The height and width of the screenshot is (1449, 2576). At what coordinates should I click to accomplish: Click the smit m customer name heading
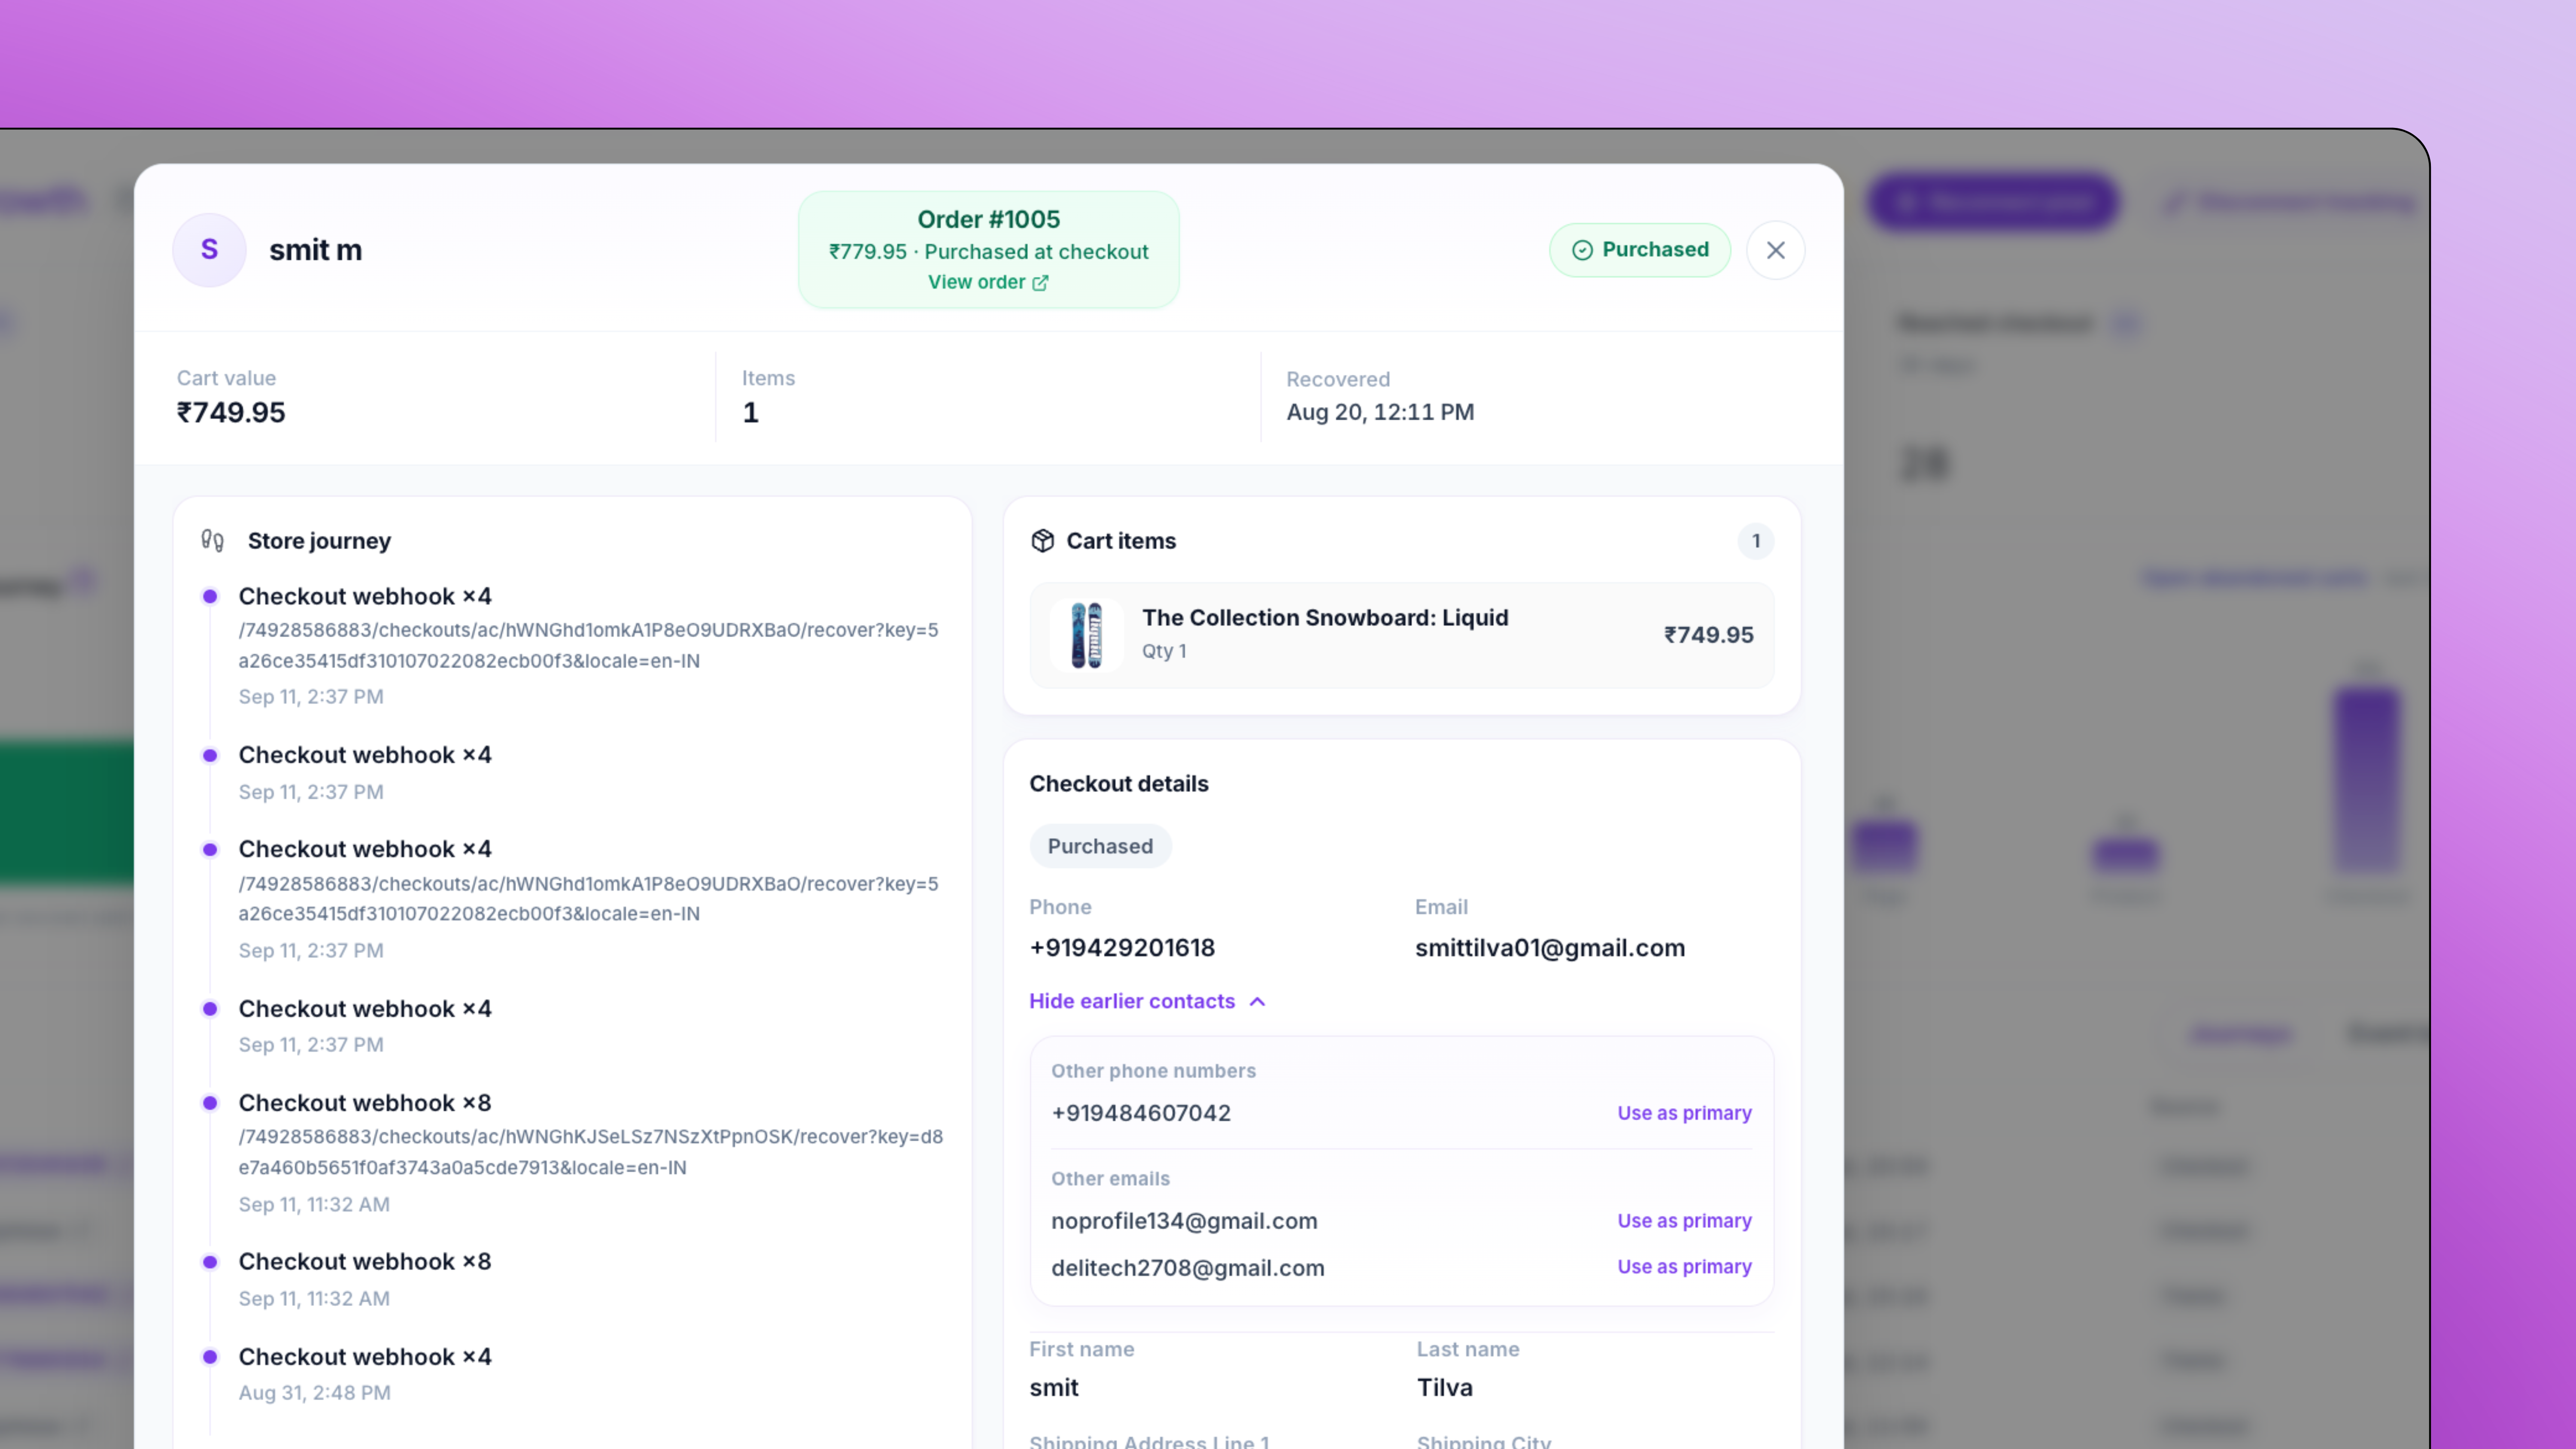(x=315, y=250)
